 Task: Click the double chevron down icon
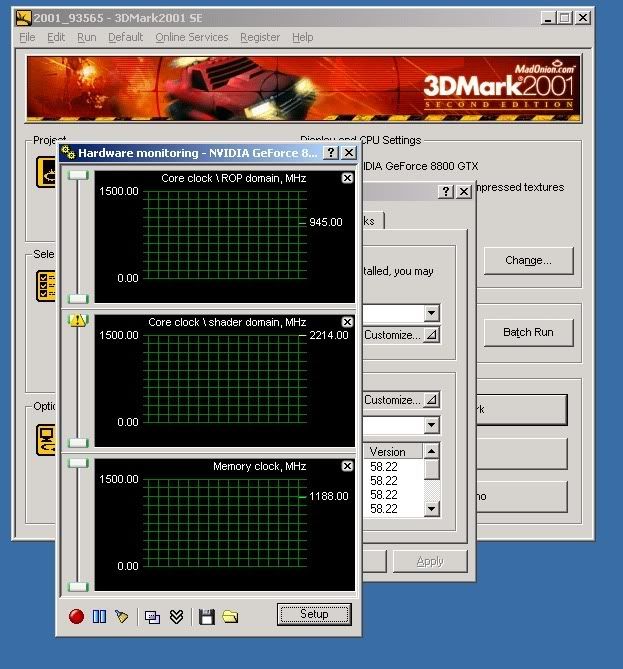tap(176, 617)
